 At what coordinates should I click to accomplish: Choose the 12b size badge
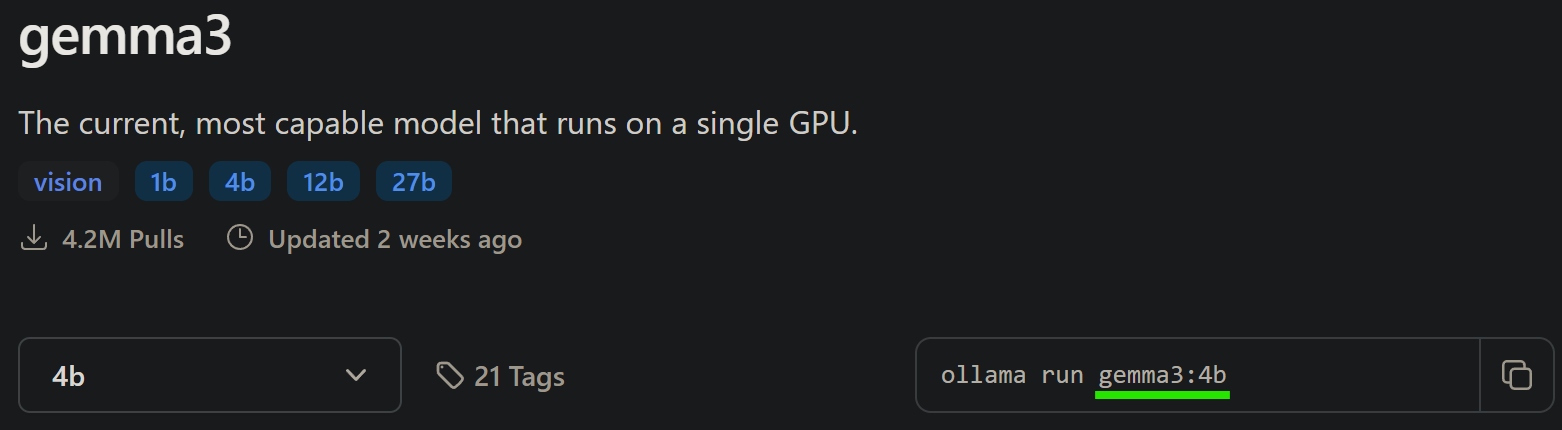[x=323, y=182]
